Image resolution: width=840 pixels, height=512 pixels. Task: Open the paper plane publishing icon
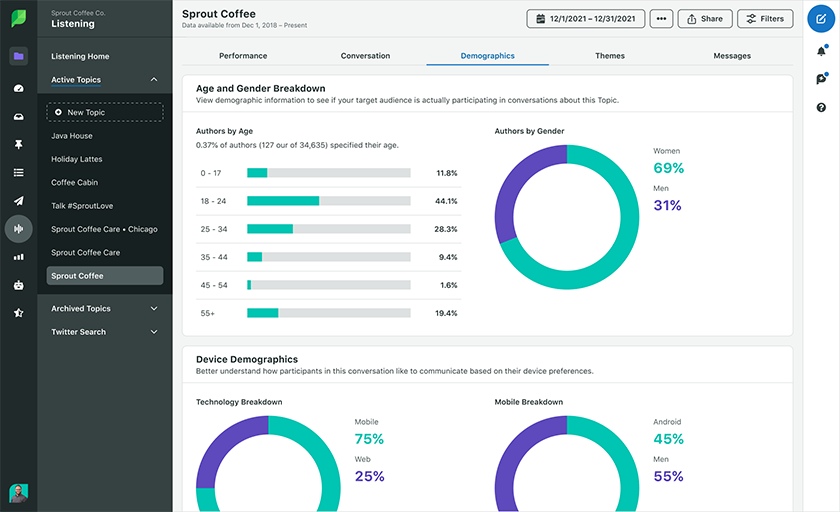point(19,201)
